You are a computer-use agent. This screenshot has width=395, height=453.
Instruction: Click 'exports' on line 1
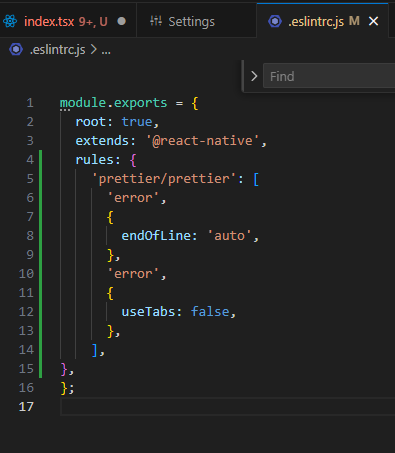[140, 103]
